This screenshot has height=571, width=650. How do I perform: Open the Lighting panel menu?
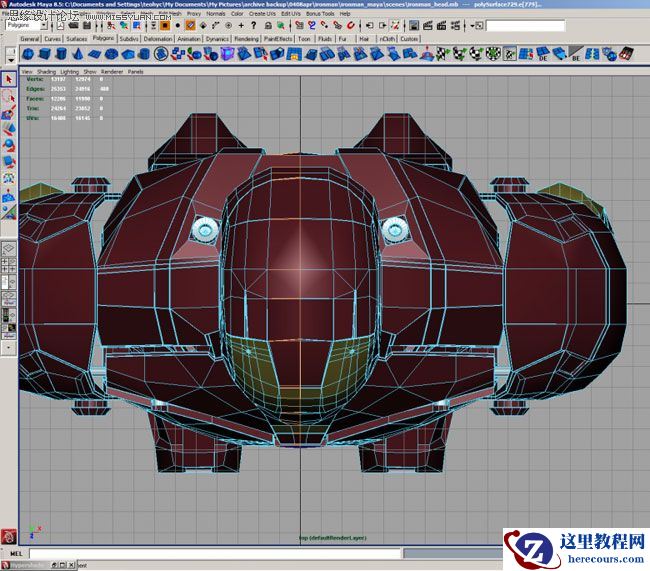[x=69, y=72]
